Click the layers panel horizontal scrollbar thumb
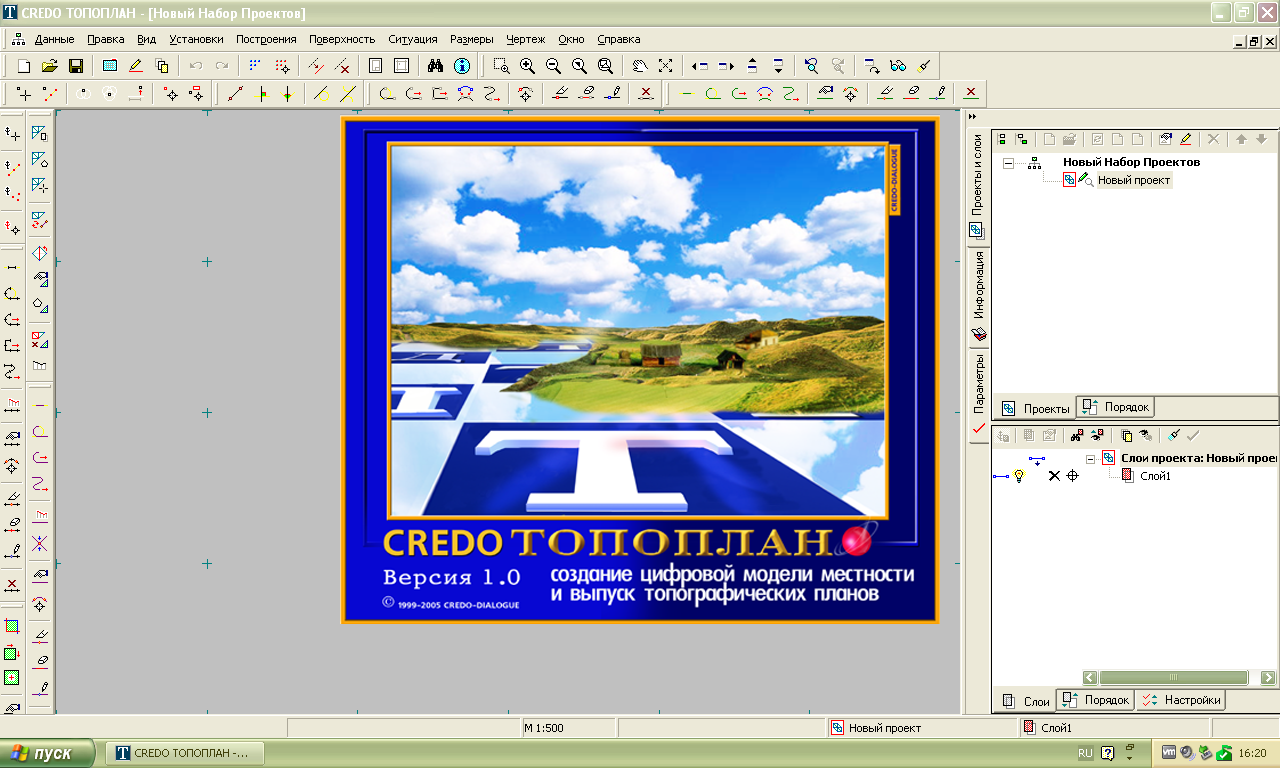1280x768 pixels. [x=1173, y=677]
